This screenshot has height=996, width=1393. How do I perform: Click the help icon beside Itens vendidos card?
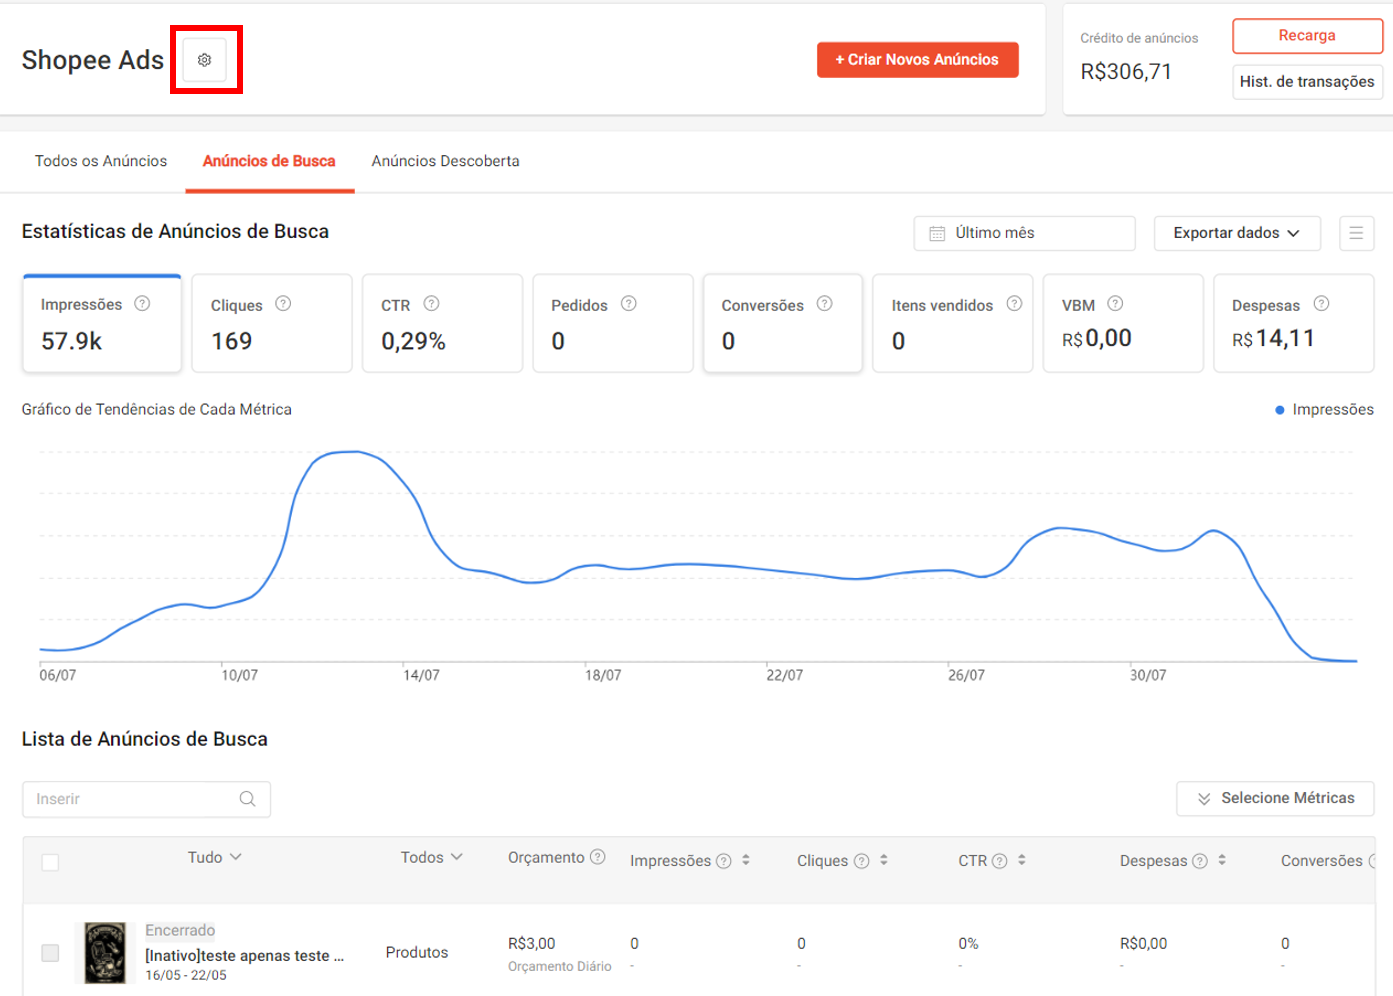click(x=1014, y=303)
